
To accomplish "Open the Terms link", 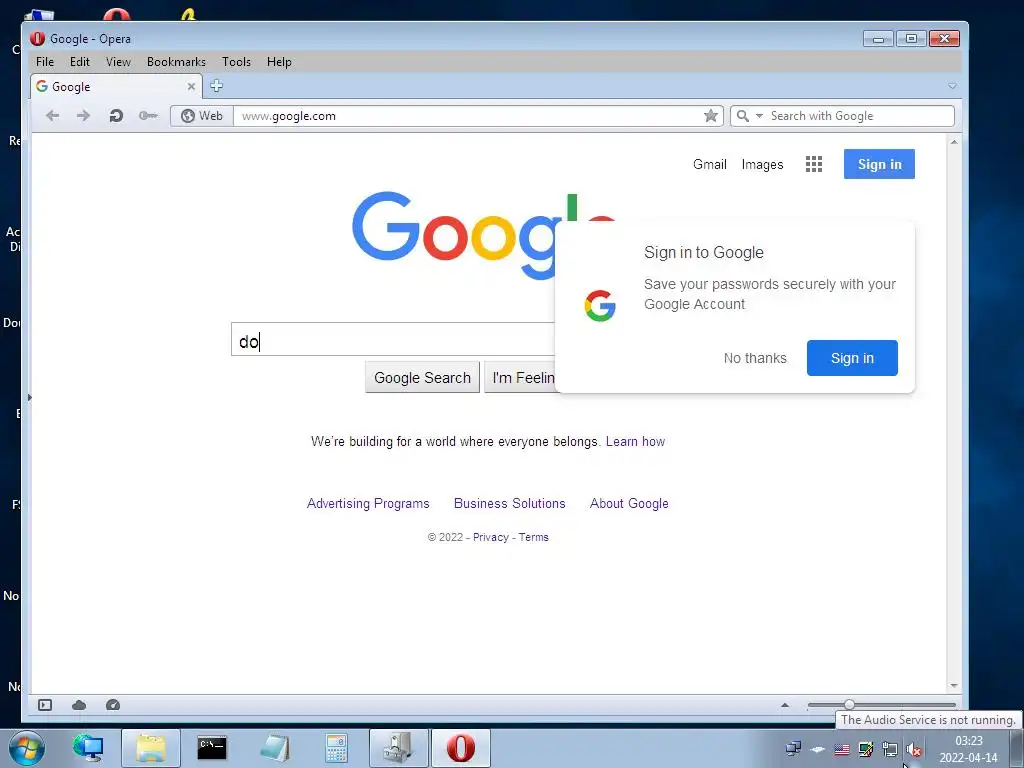I will (534, 537).
